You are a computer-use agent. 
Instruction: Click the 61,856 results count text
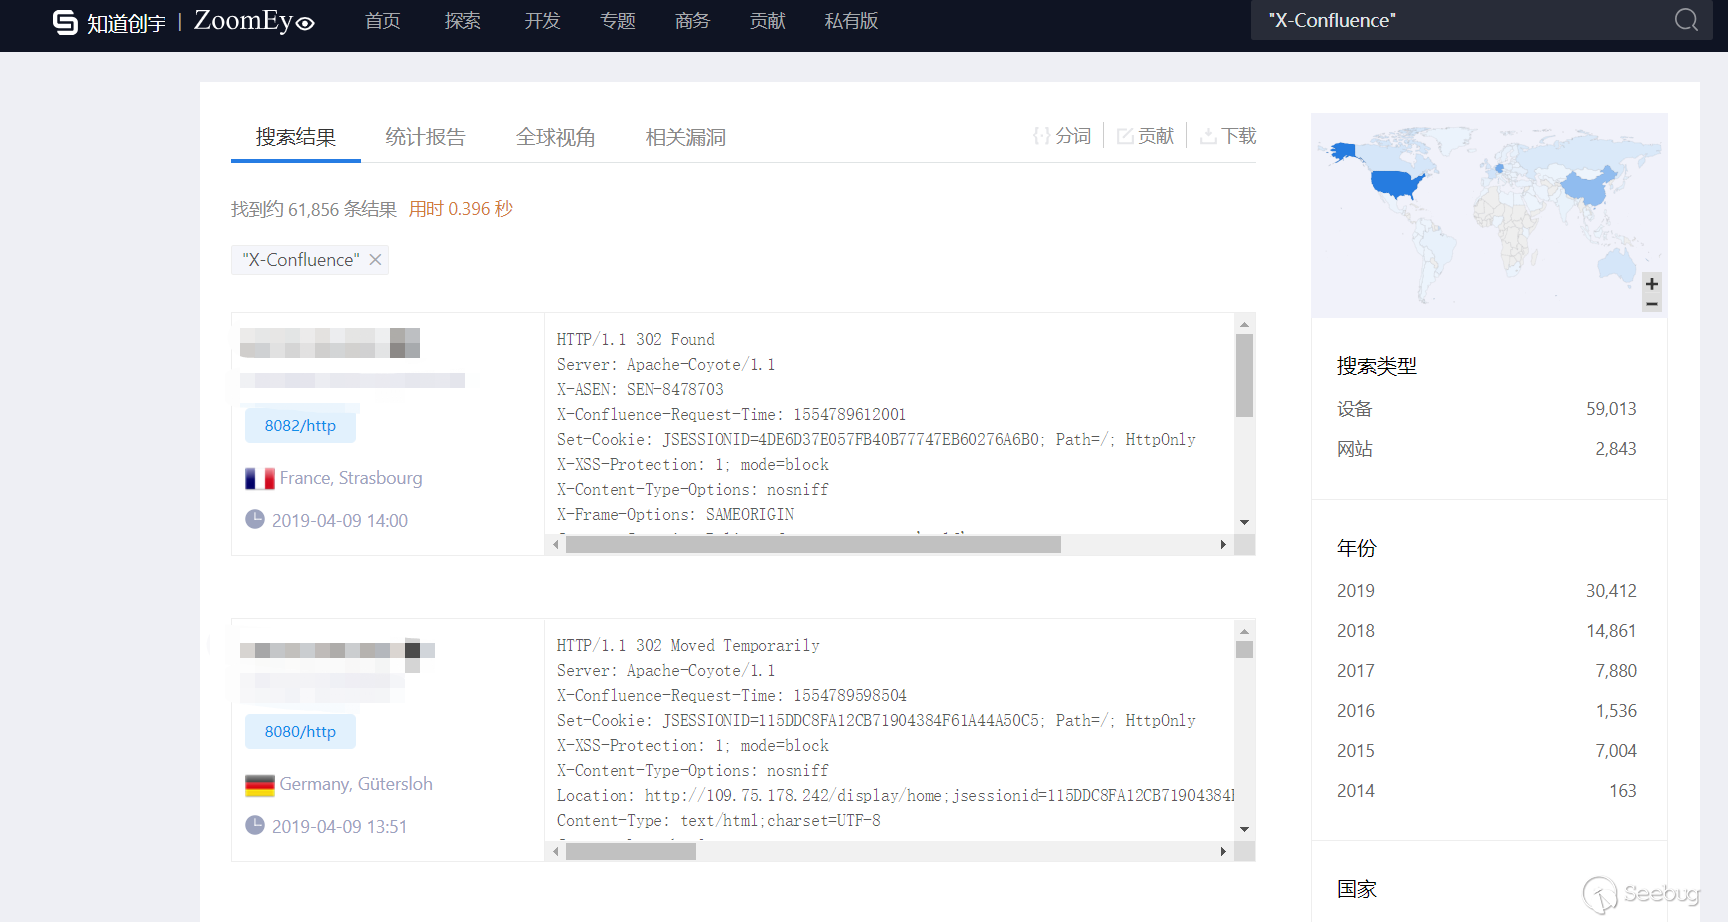(314, 209)
